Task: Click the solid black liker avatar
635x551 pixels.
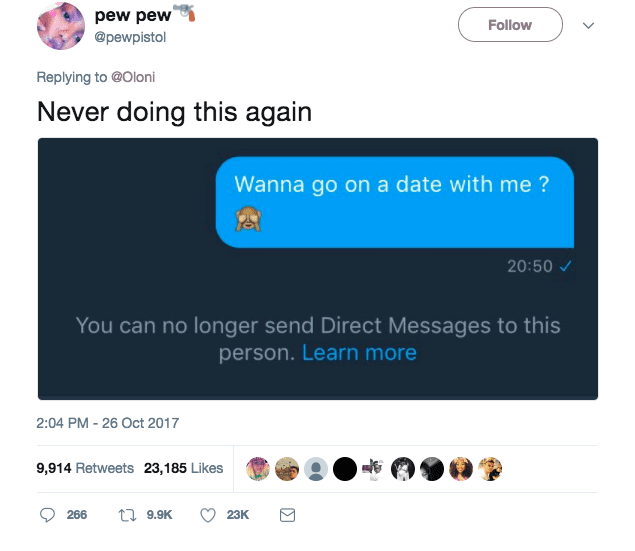Action: 345,469
